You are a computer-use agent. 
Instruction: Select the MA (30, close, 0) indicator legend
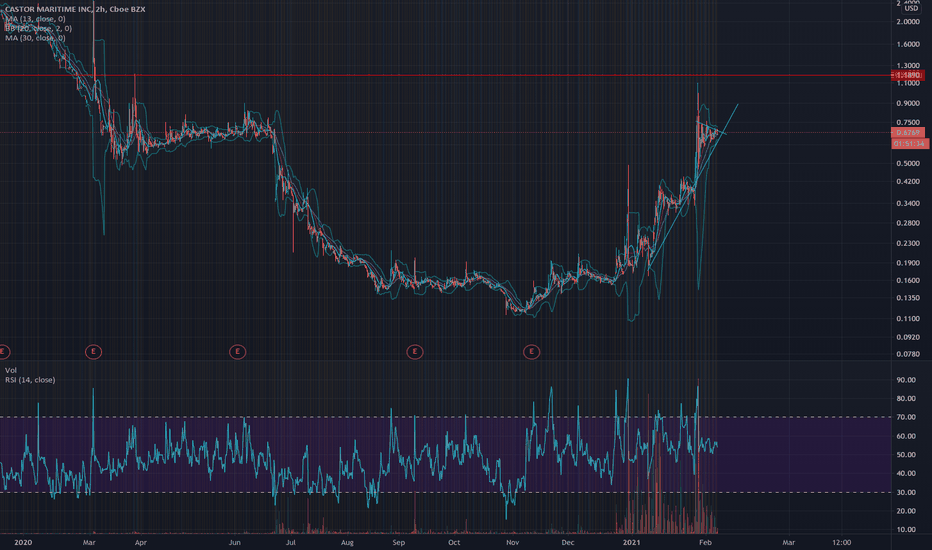tap(35, 38)
